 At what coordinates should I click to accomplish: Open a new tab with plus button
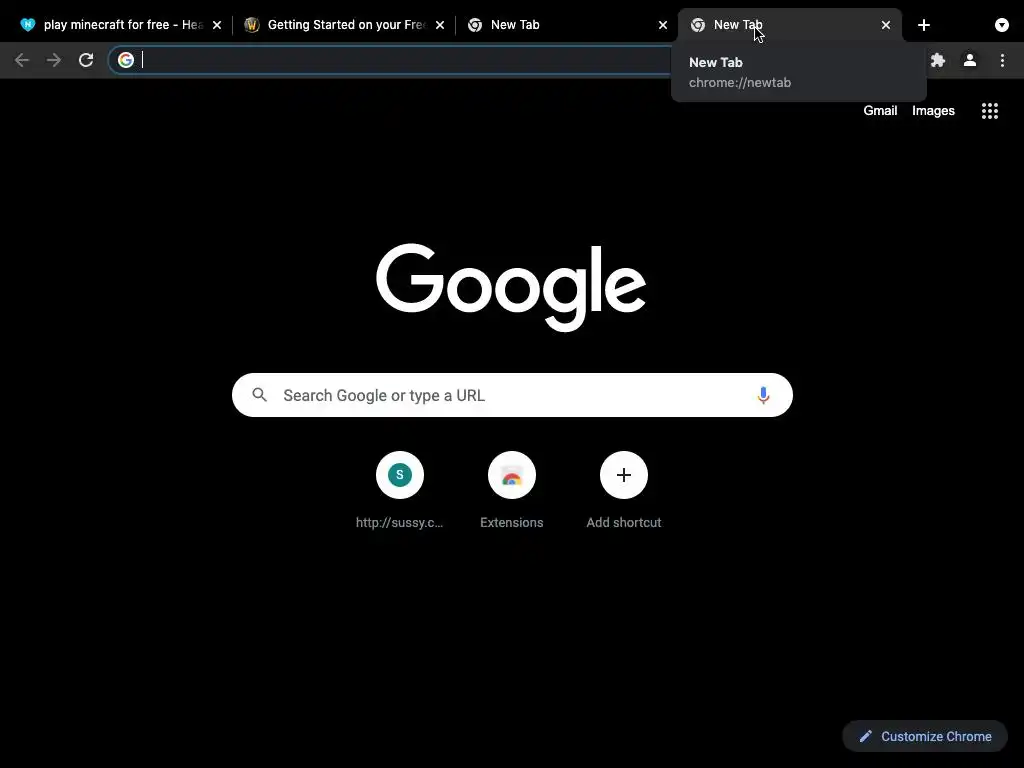(923, 25)
